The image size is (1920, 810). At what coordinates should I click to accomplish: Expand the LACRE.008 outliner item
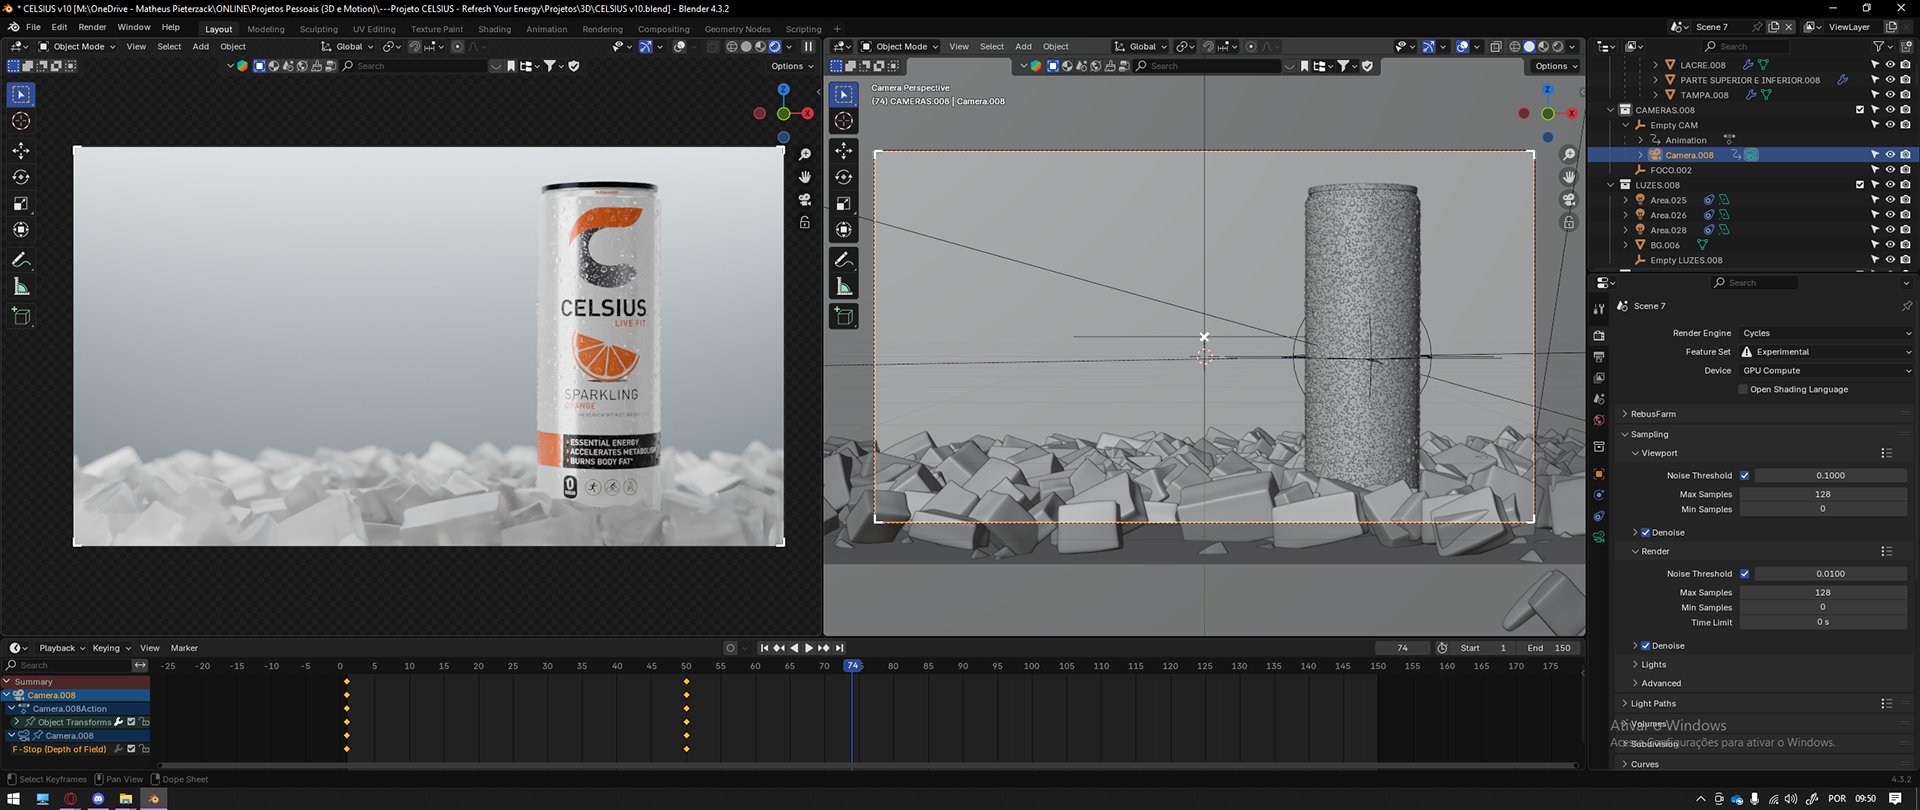[x=1655, y=65]
